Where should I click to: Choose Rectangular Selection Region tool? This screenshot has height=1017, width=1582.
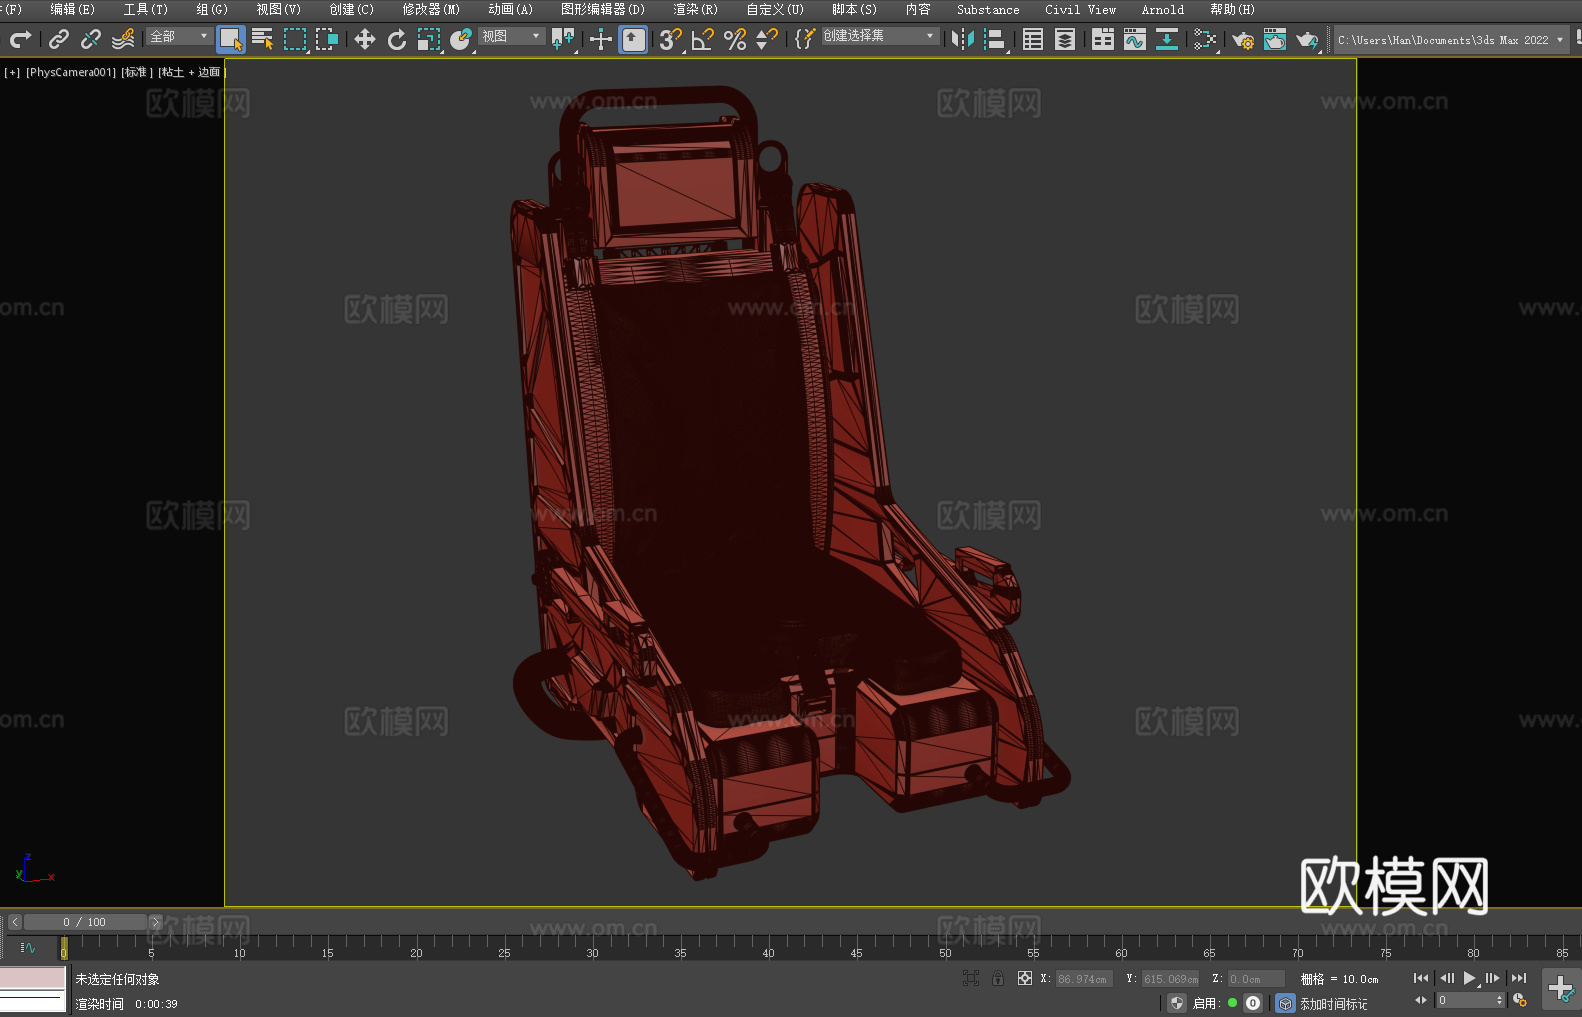295,39
